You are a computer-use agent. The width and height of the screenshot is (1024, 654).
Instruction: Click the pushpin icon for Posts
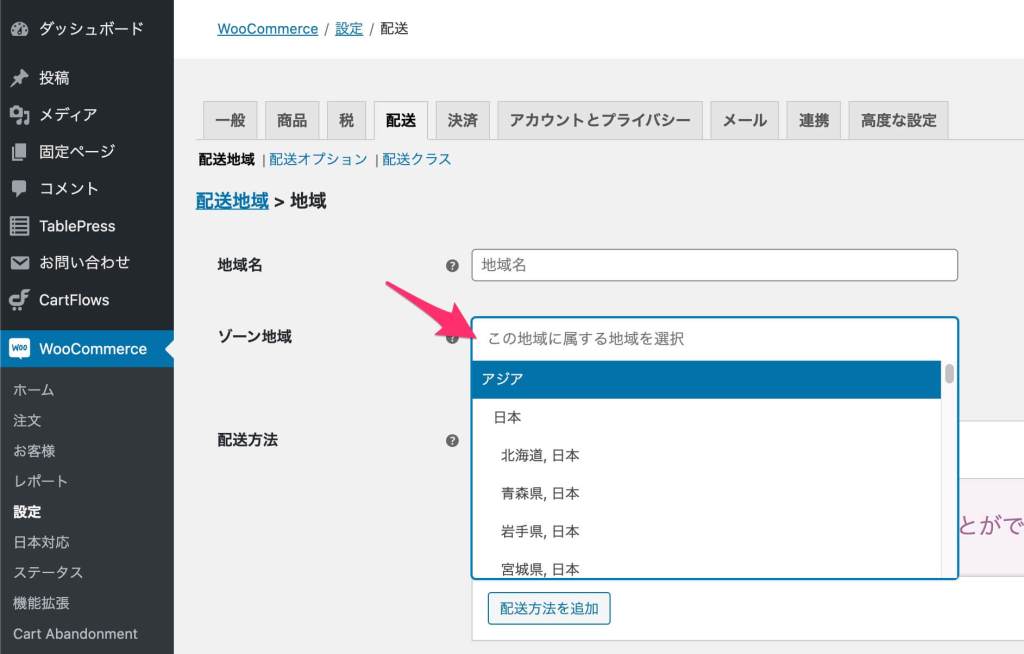[x=19, y=78]
